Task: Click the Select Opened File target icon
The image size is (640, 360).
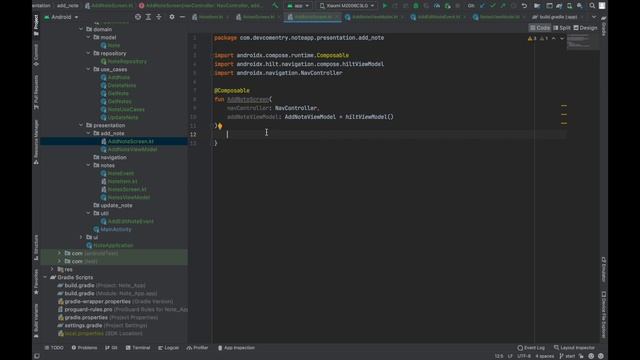Action: tap(138, 17)
